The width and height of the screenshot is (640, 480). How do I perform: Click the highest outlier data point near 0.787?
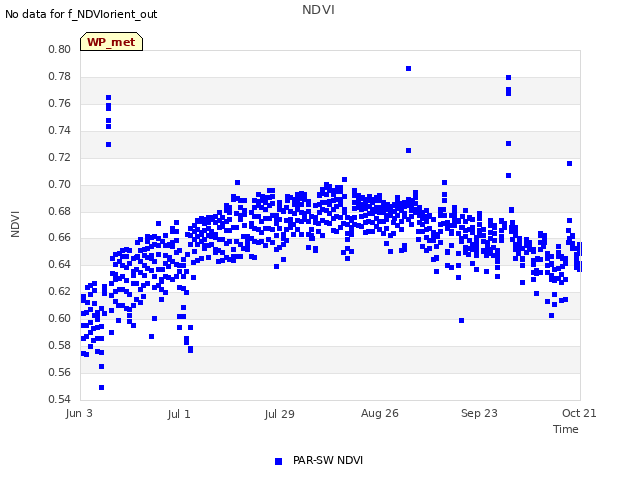coord(409,69)
